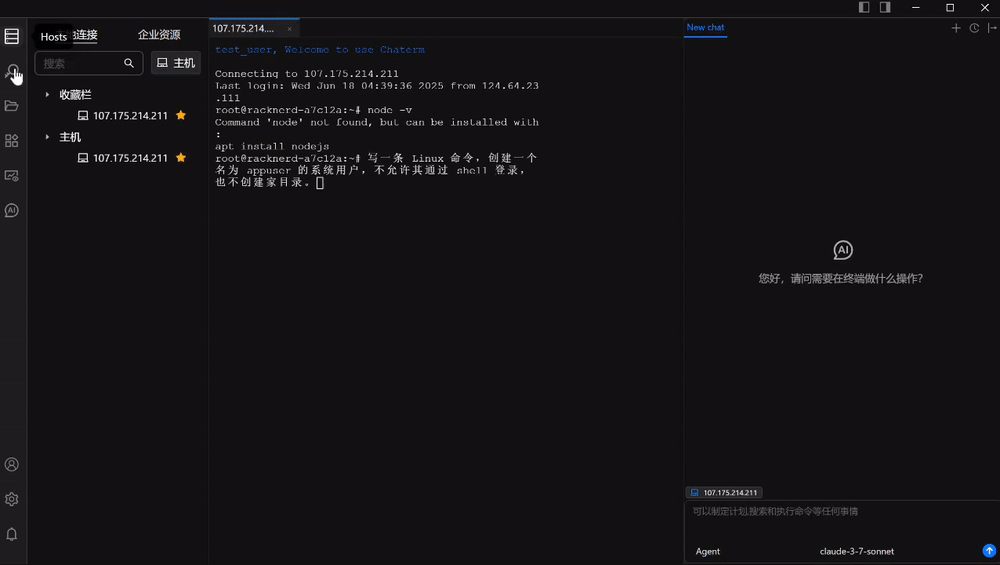Start a new chat with plus icon
Viewport: 1000px width, 565px height.
point(955,28)
